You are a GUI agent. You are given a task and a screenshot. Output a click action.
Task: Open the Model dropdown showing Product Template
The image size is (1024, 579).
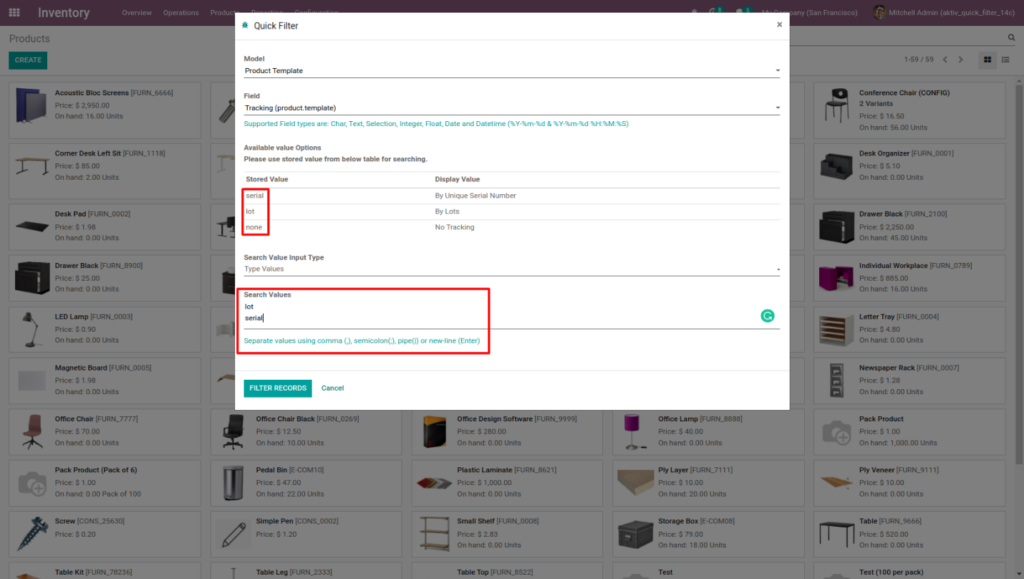pyautogui.click(x=512, y=70)
